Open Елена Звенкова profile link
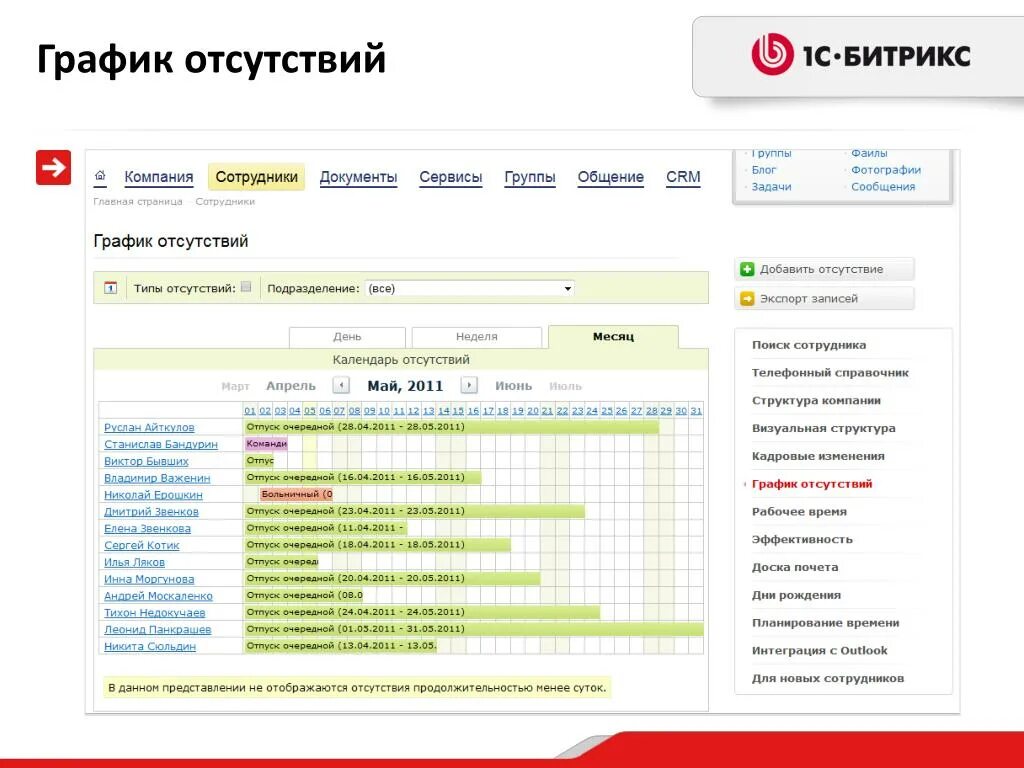The height and width of the screenshot is (768, 1024). tap(147, 528)
